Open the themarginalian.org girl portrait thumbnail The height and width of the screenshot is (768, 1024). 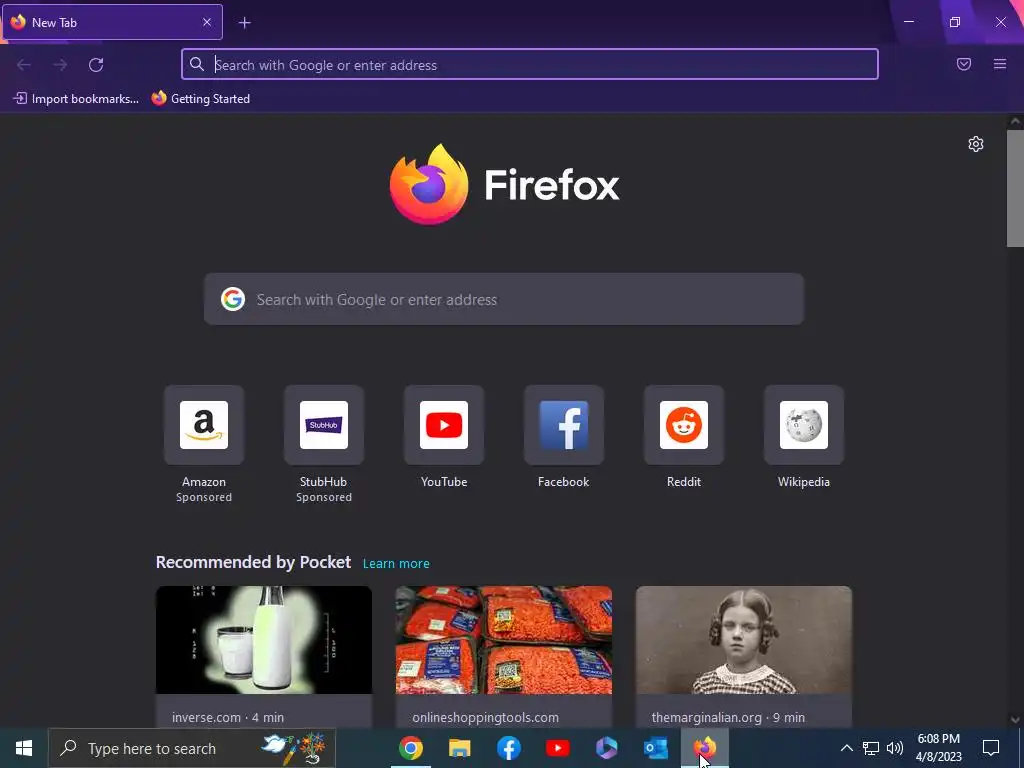pos(744,640)
